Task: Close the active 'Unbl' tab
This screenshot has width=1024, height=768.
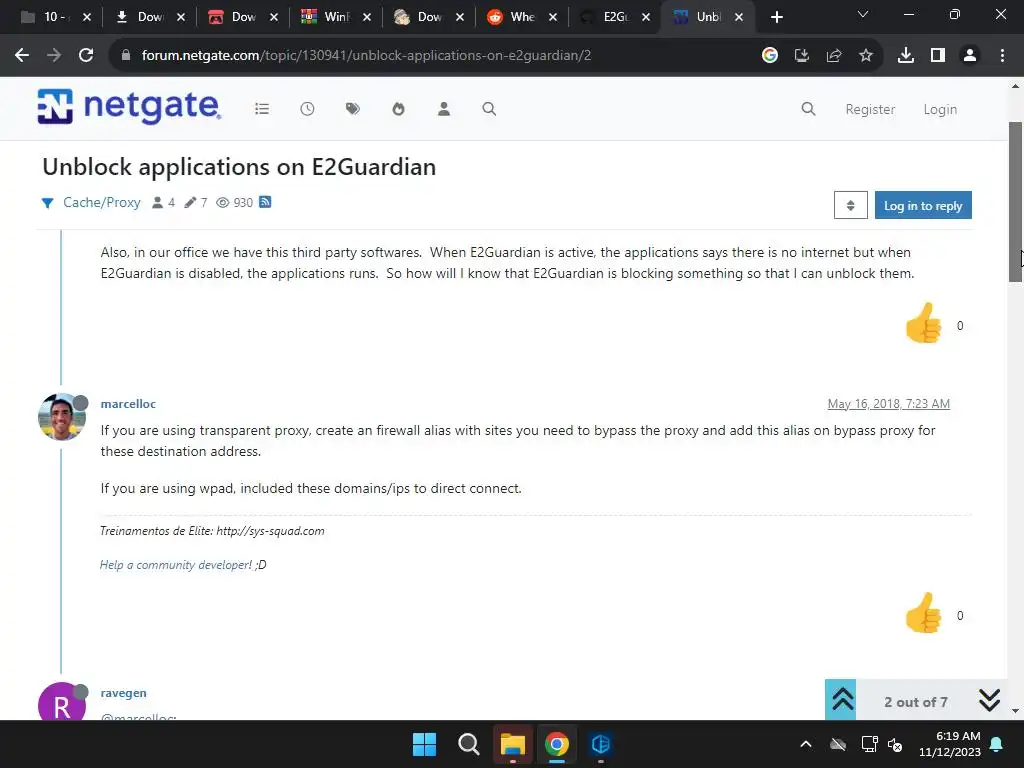Action: pos(739,17)
